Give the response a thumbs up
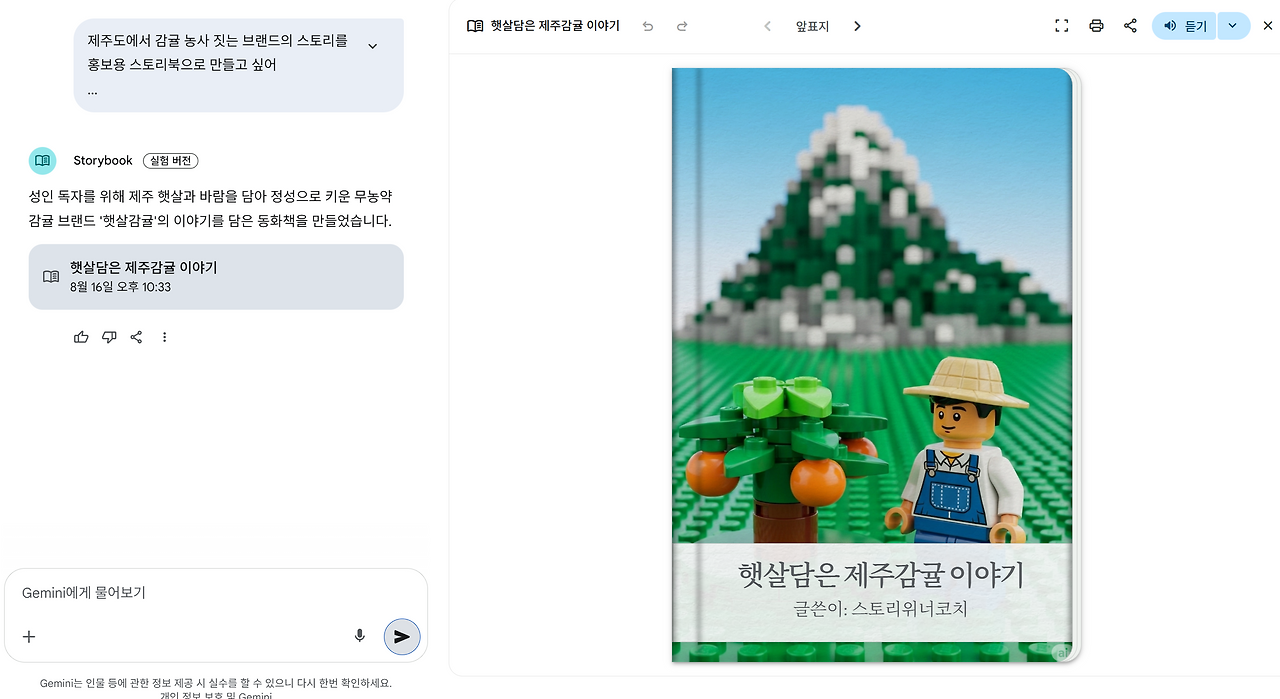 tap(81, 337)
